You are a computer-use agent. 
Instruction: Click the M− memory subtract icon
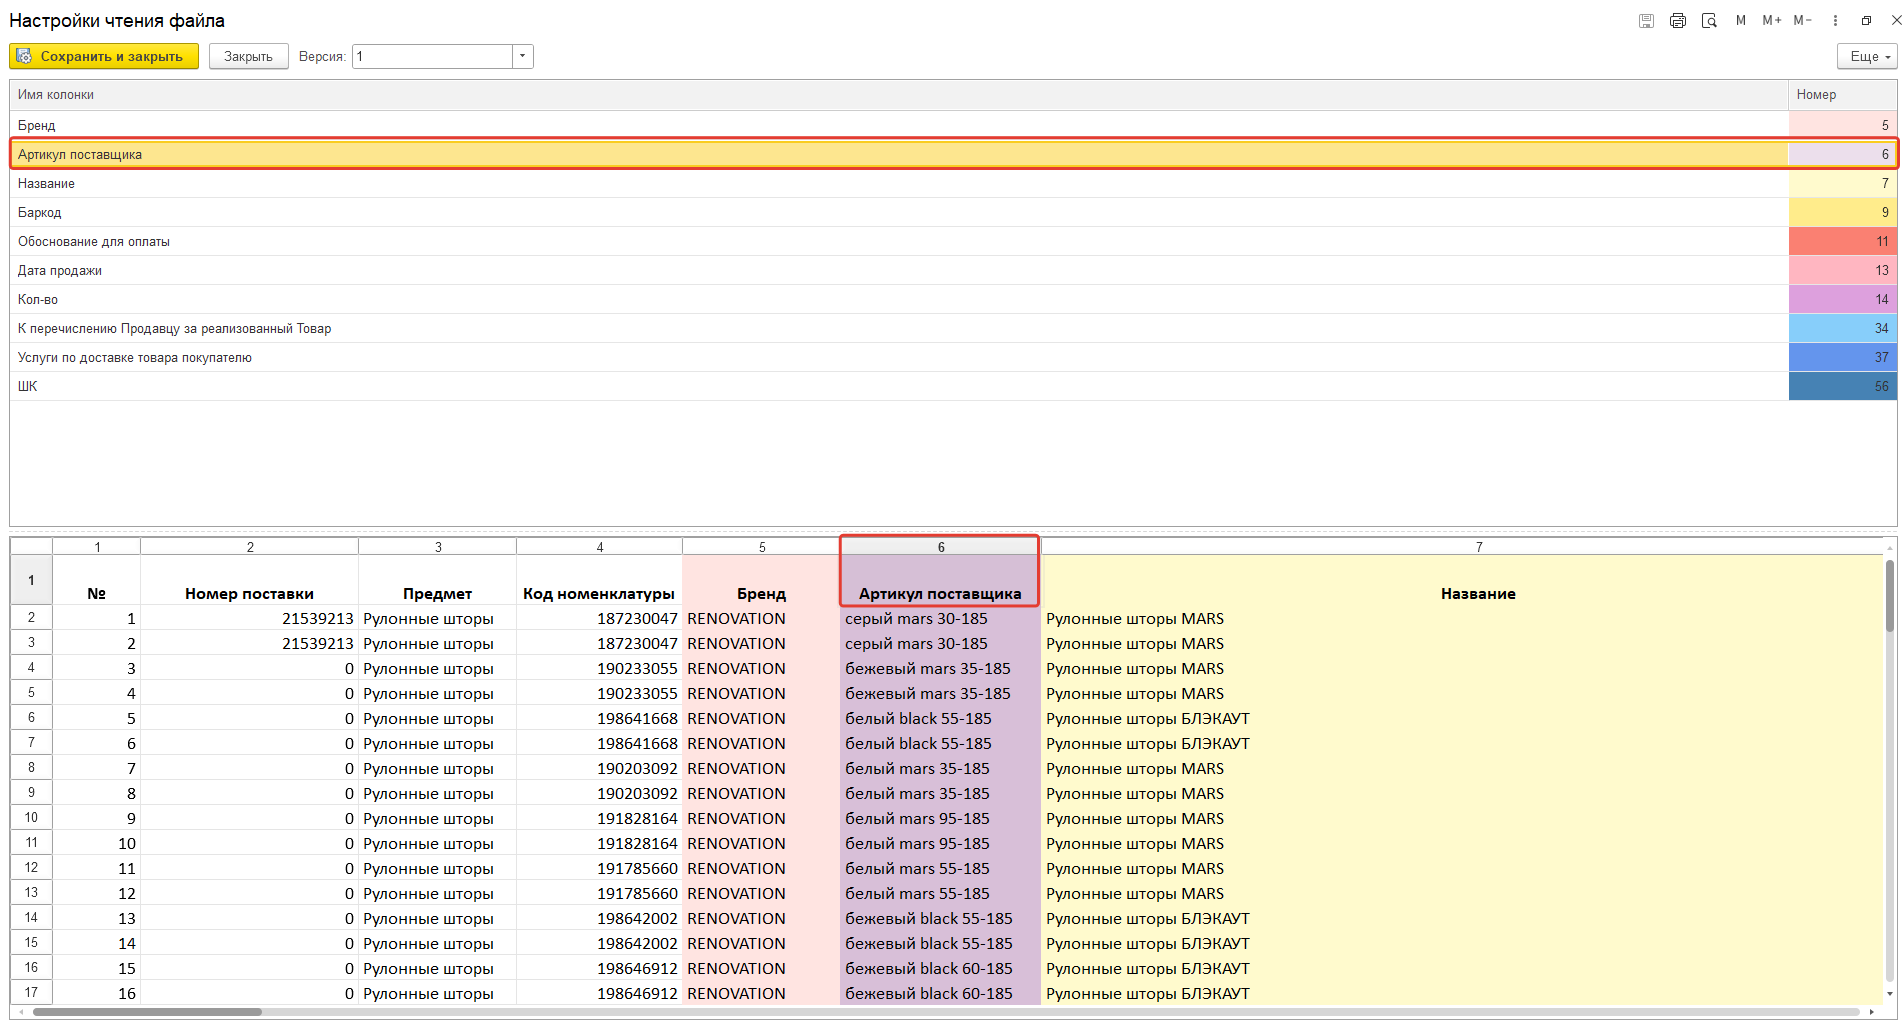pos(1802,21)
